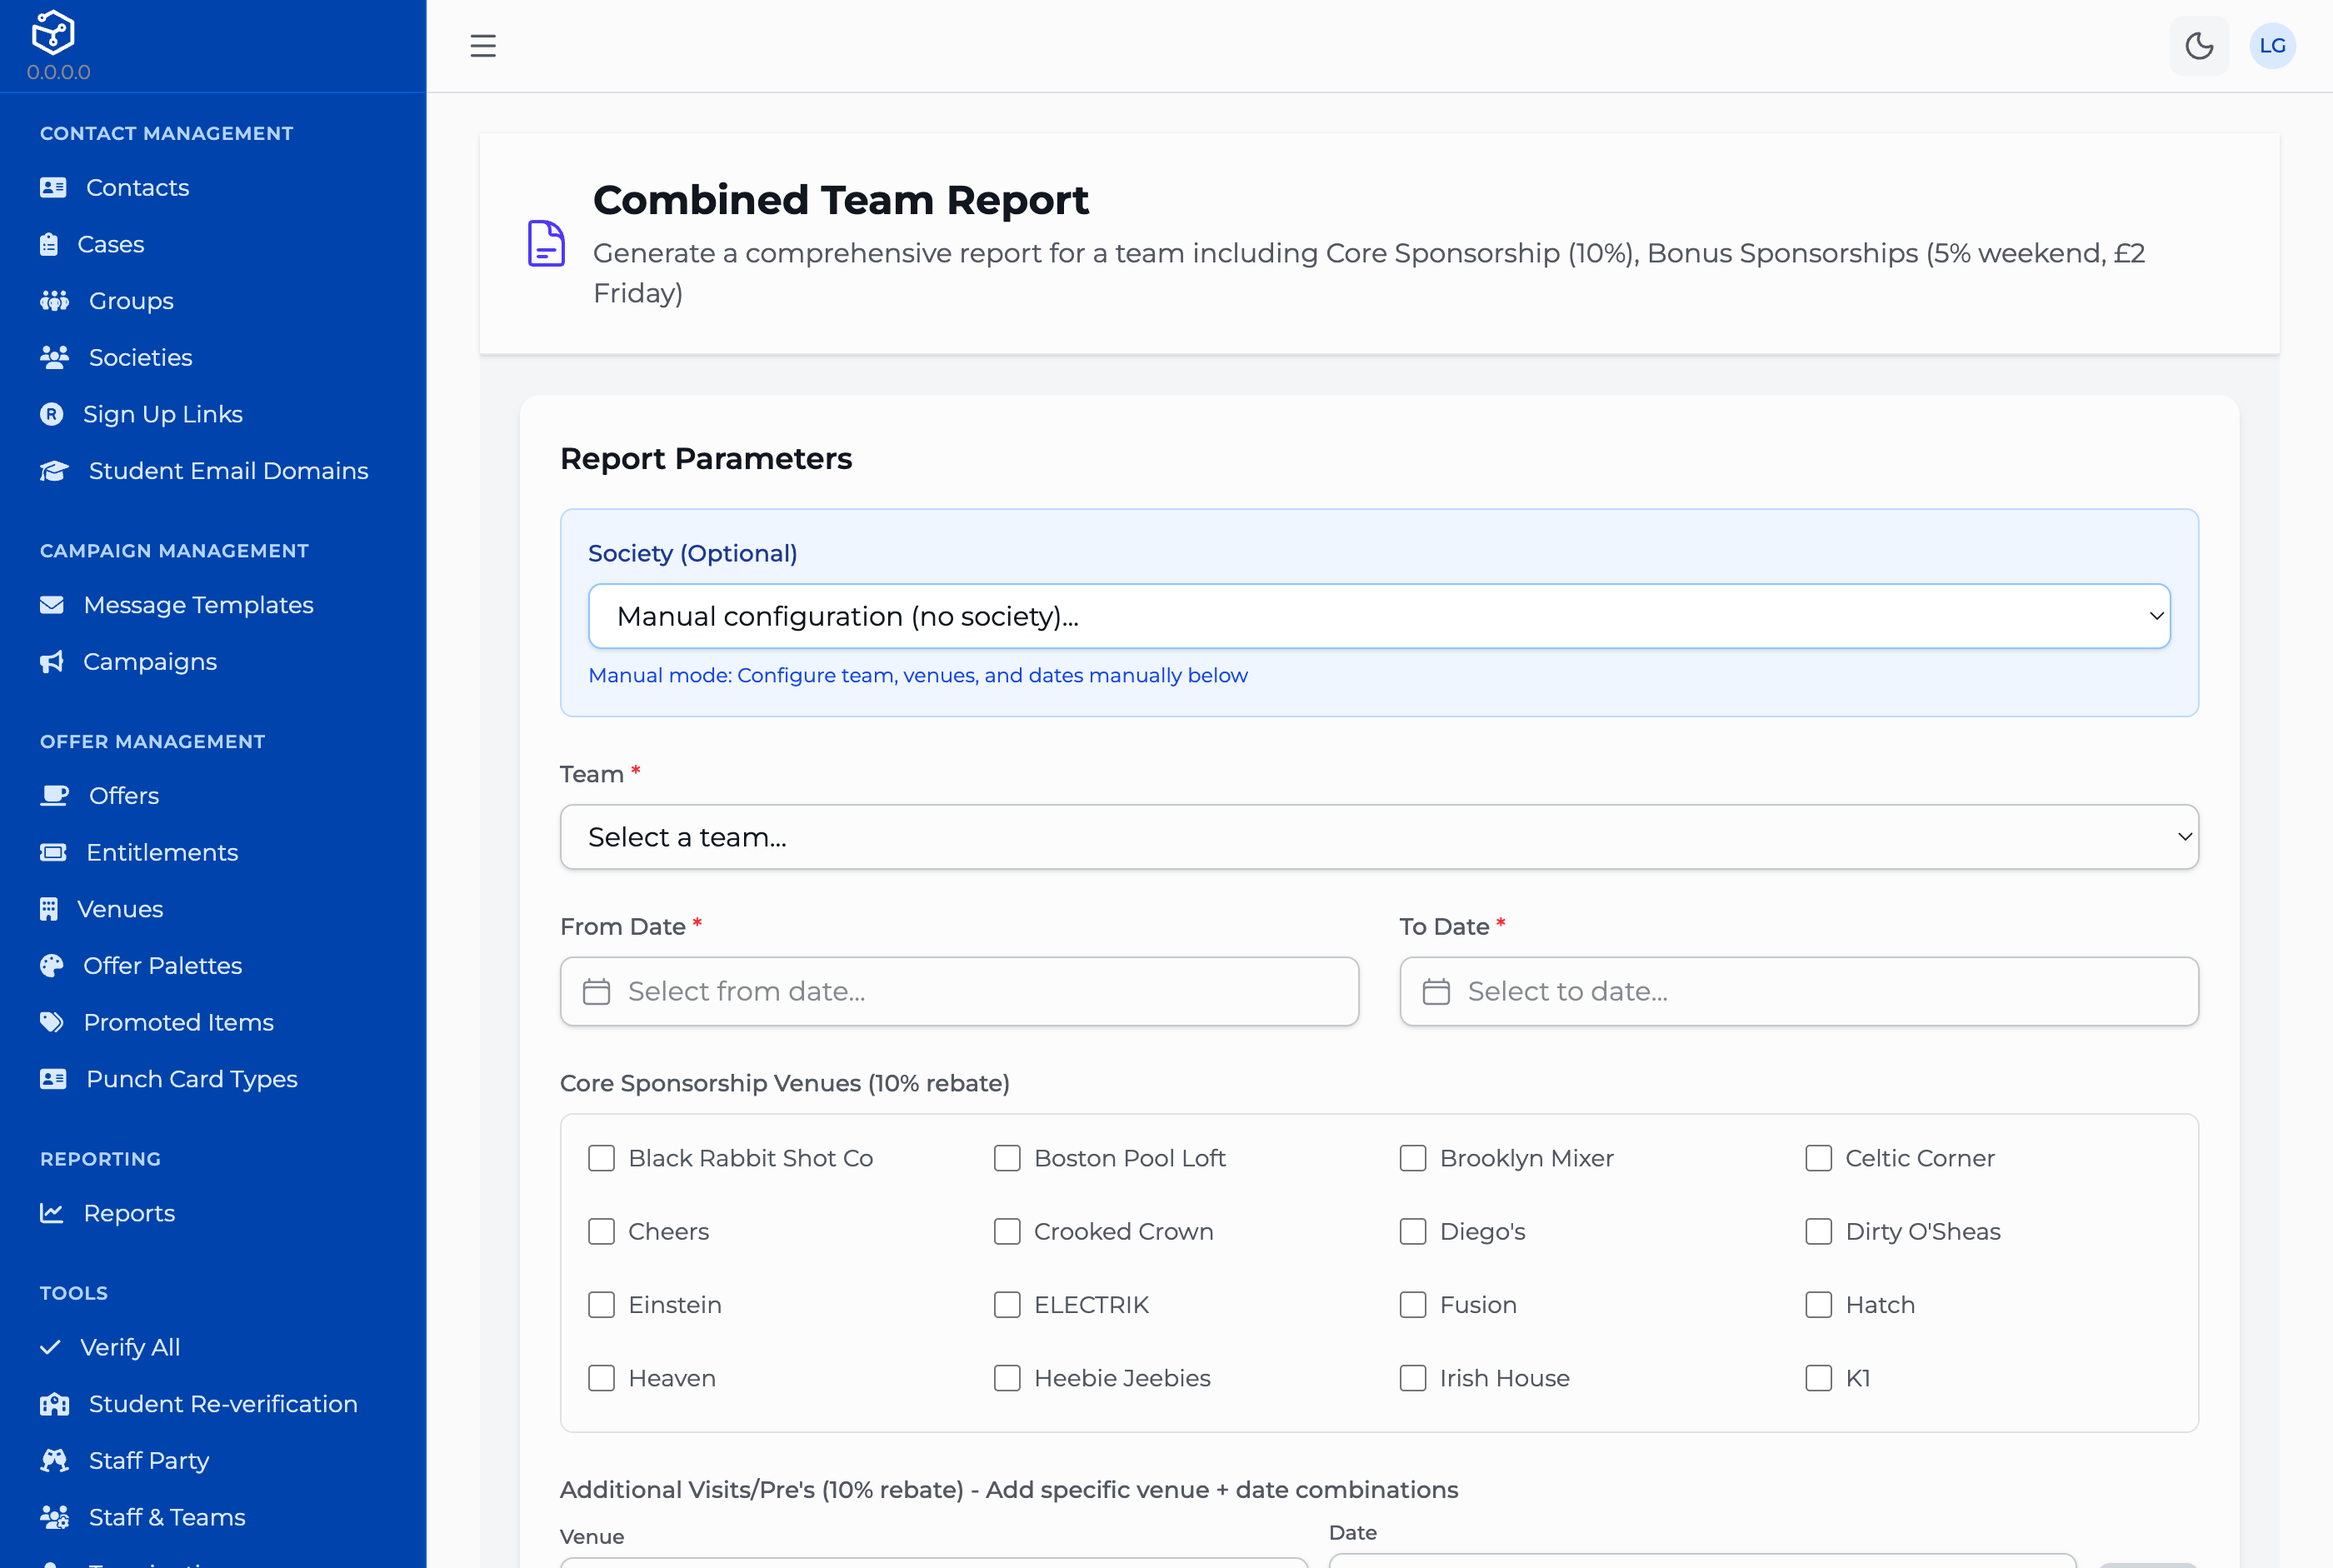This screenshot has width=2333, height=1568.
Task: Open the LG user avatar menu
Action: 2272,46
